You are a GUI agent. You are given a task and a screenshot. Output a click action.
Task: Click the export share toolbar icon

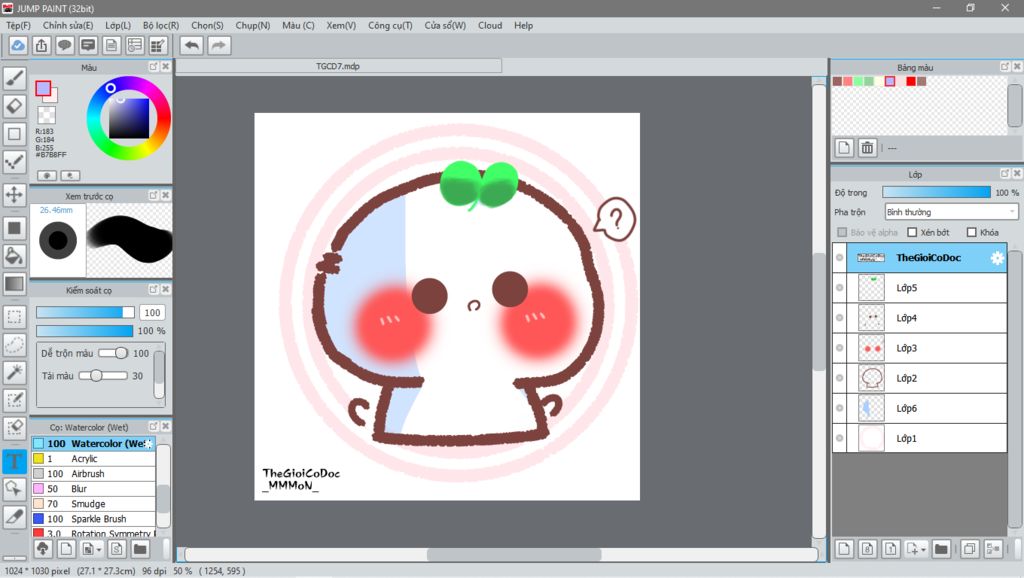pos(41,45)
